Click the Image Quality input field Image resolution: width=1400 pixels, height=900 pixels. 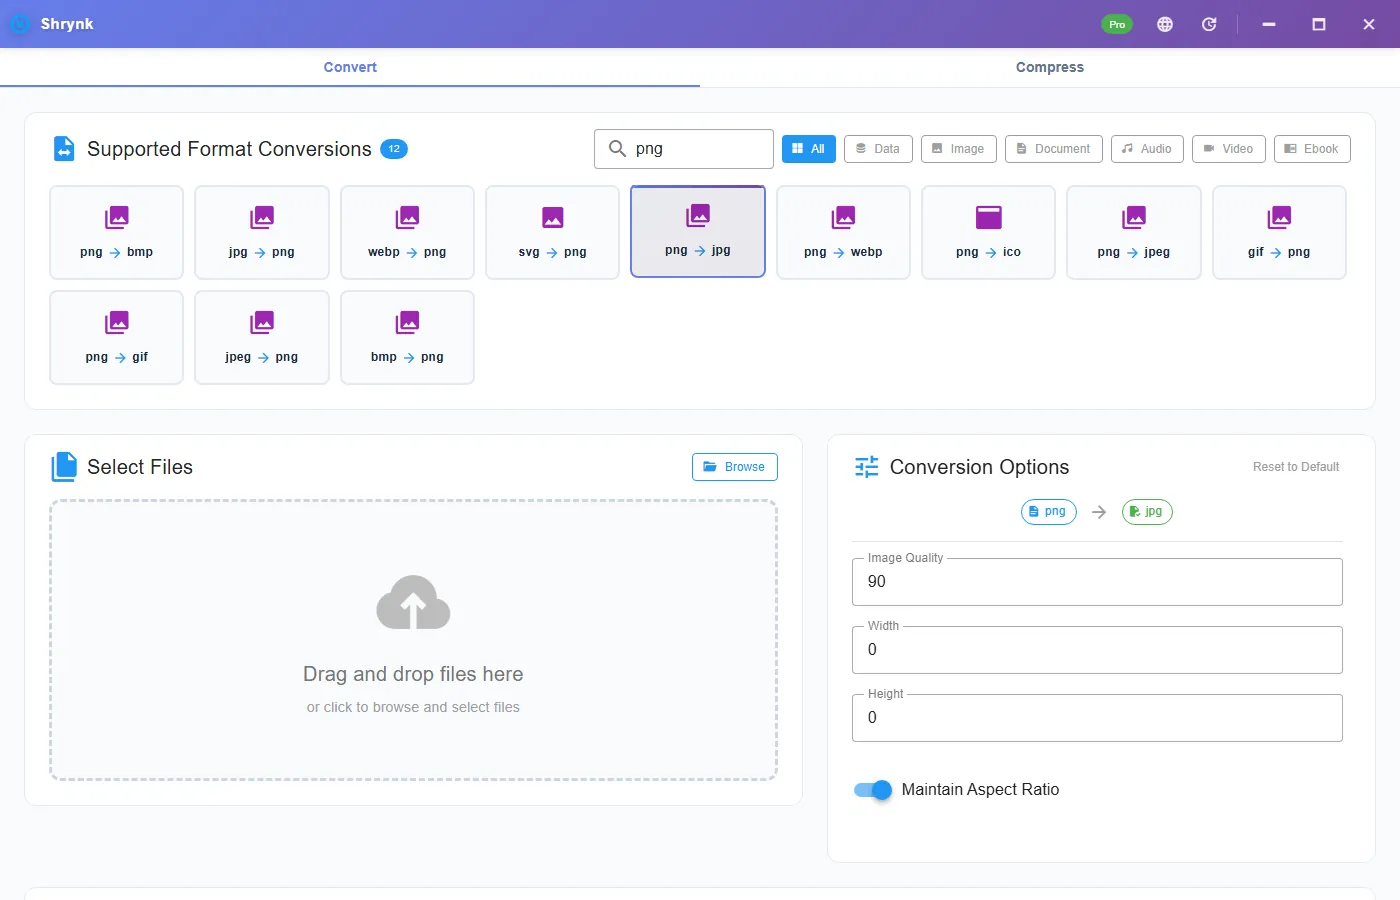pos(1097,582)
